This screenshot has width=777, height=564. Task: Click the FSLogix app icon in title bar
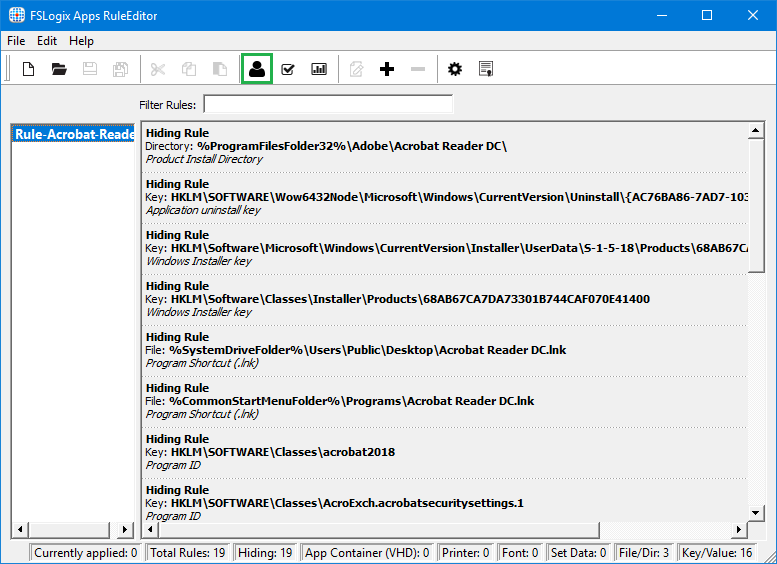(16, 15)
